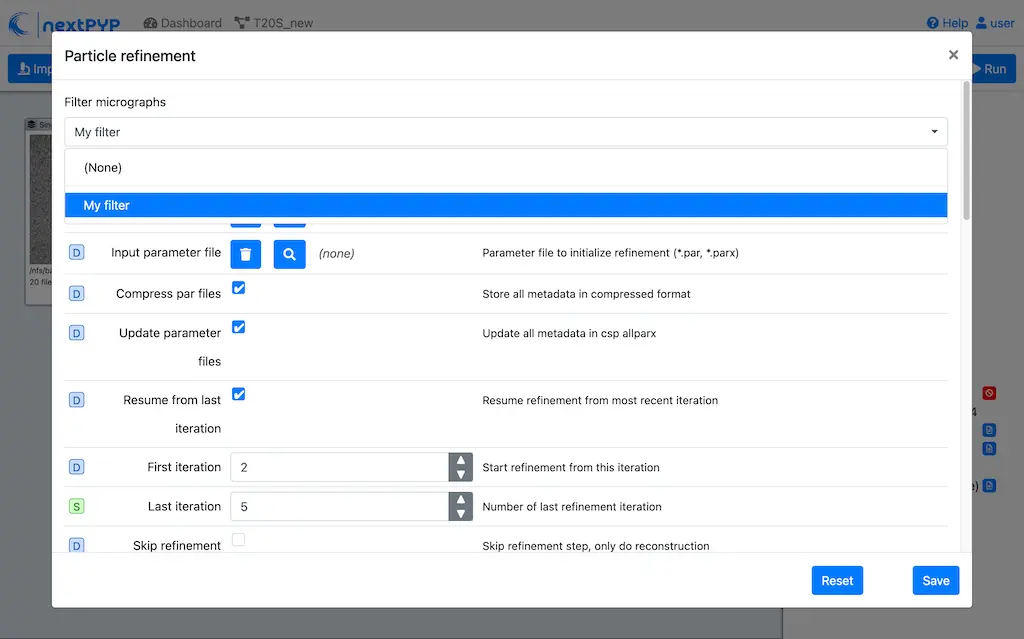Click the D badge beside Compress par files
Image resolution: width=1024 pixels, height=639 pixels.
tap(77, 294)
